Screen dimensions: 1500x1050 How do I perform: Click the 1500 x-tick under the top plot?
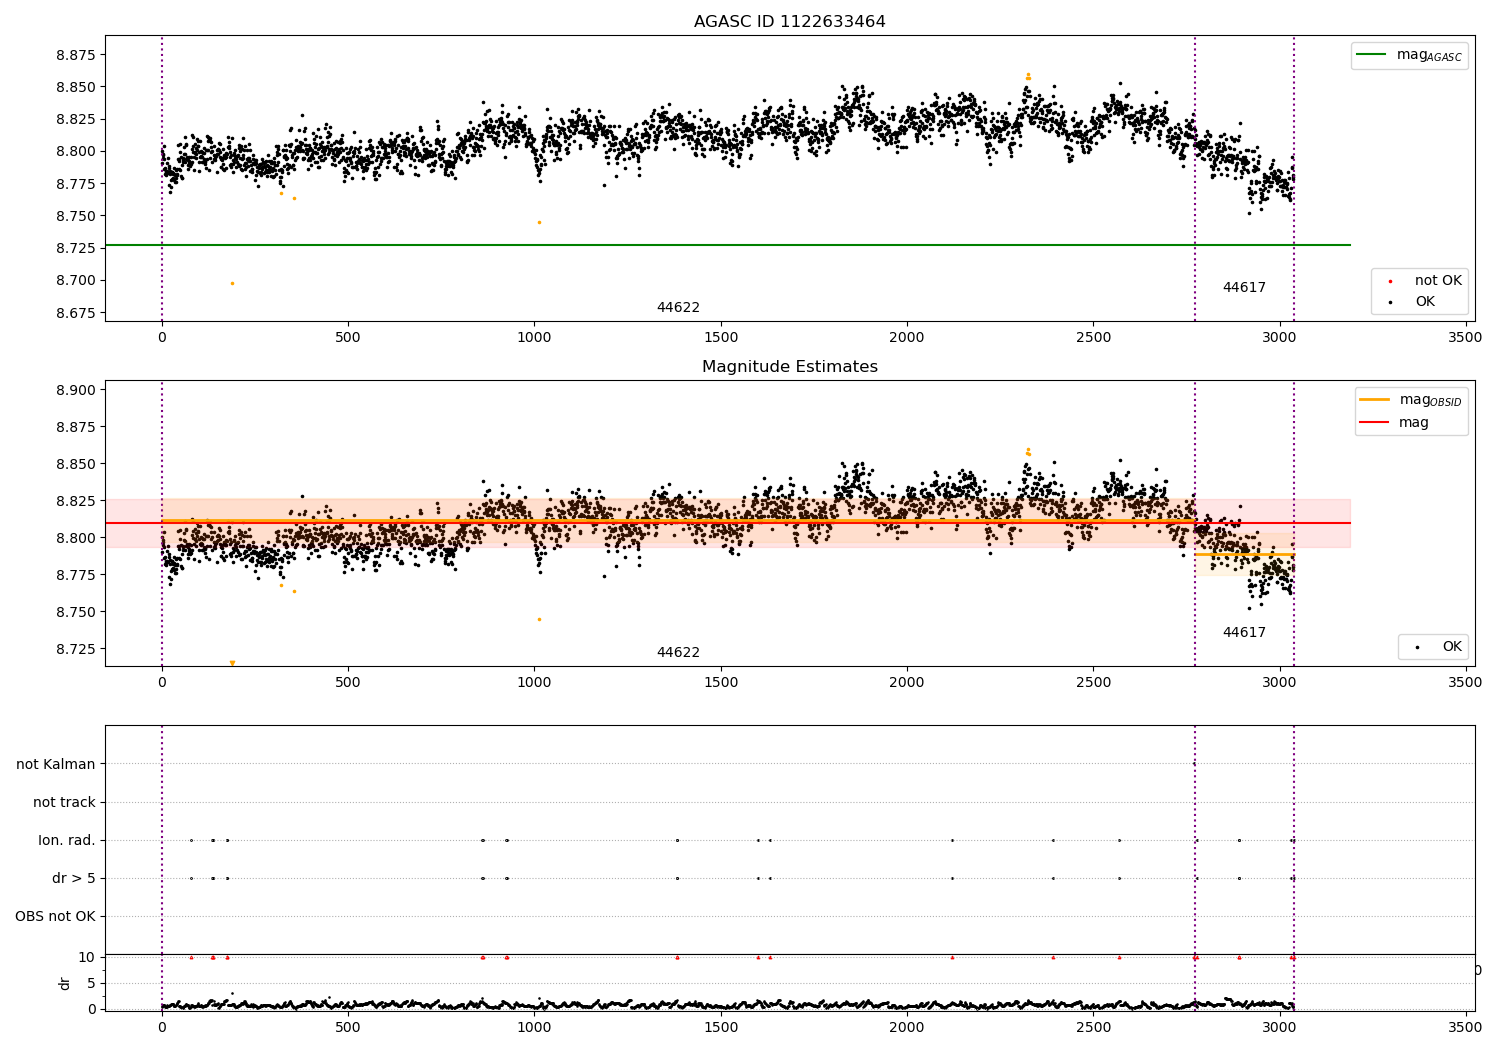pyautogui.click(x=721, y=338)
